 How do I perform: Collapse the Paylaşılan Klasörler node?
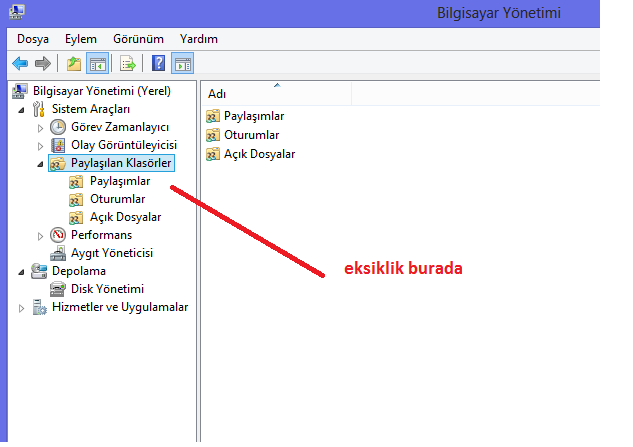tap(40, 164)
